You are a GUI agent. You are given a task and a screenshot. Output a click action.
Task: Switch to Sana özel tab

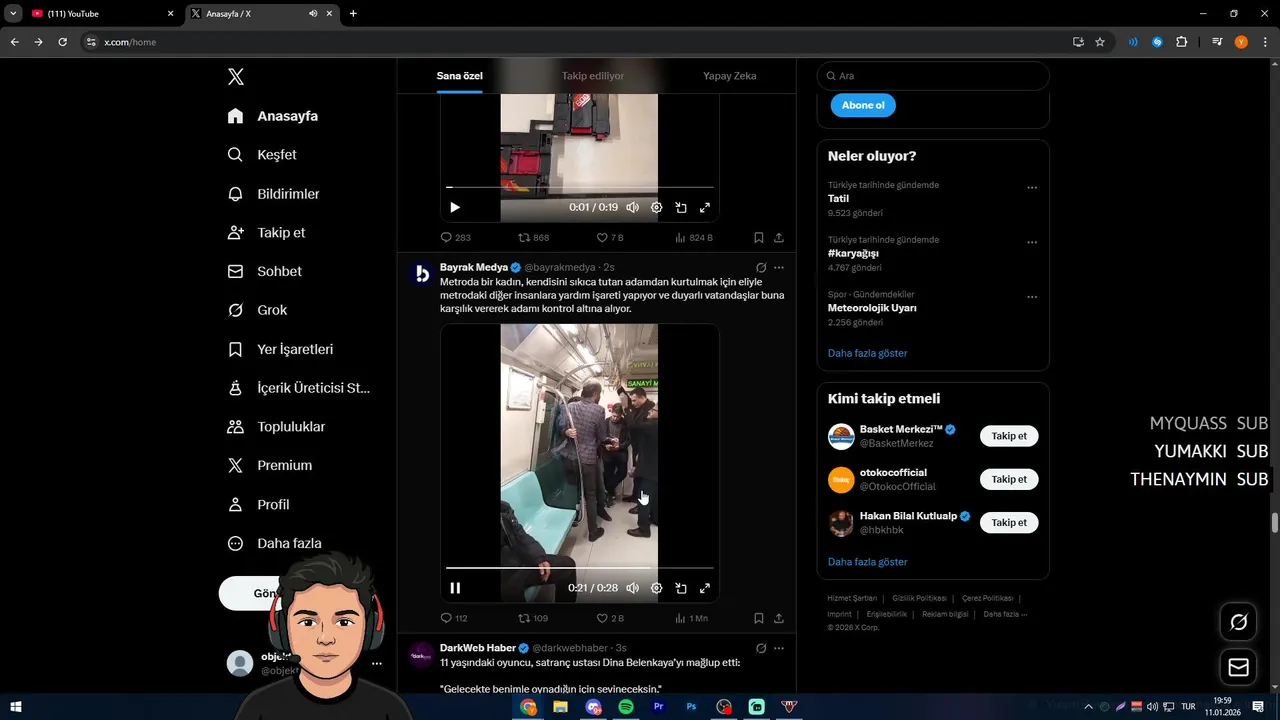click(459, 76)
